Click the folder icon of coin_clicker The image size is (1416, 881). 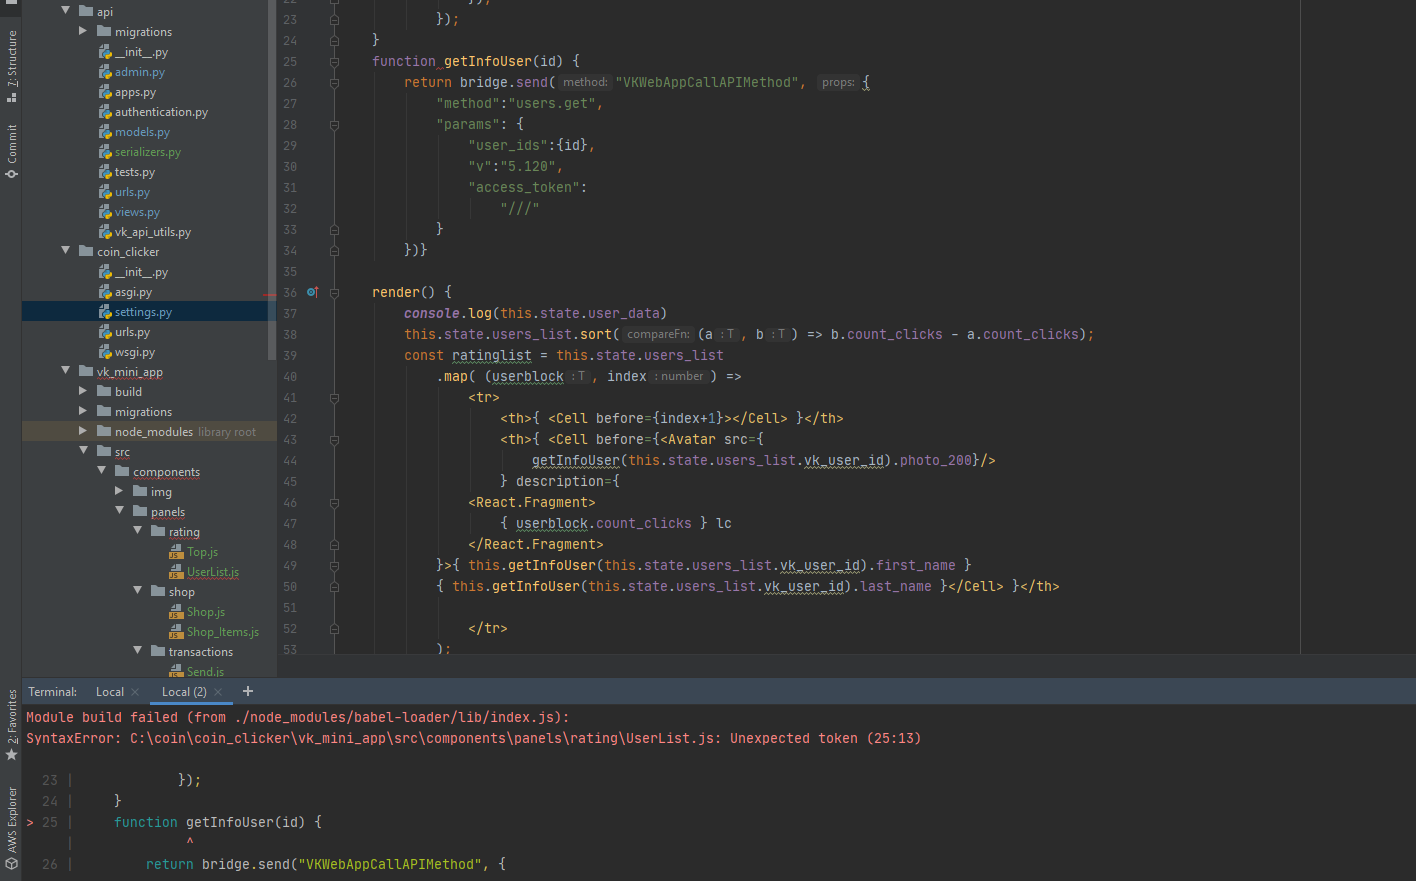(x=86, y=251)
